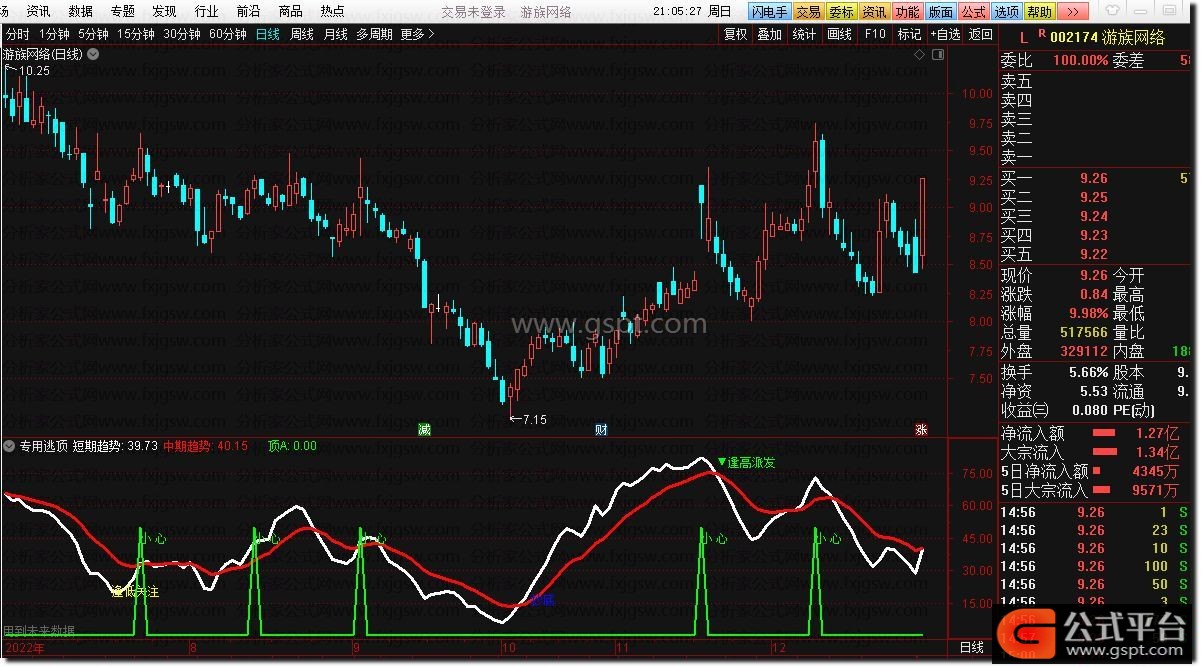Click the 选项 options button
1202x667 pixels.
point(1006,12)
